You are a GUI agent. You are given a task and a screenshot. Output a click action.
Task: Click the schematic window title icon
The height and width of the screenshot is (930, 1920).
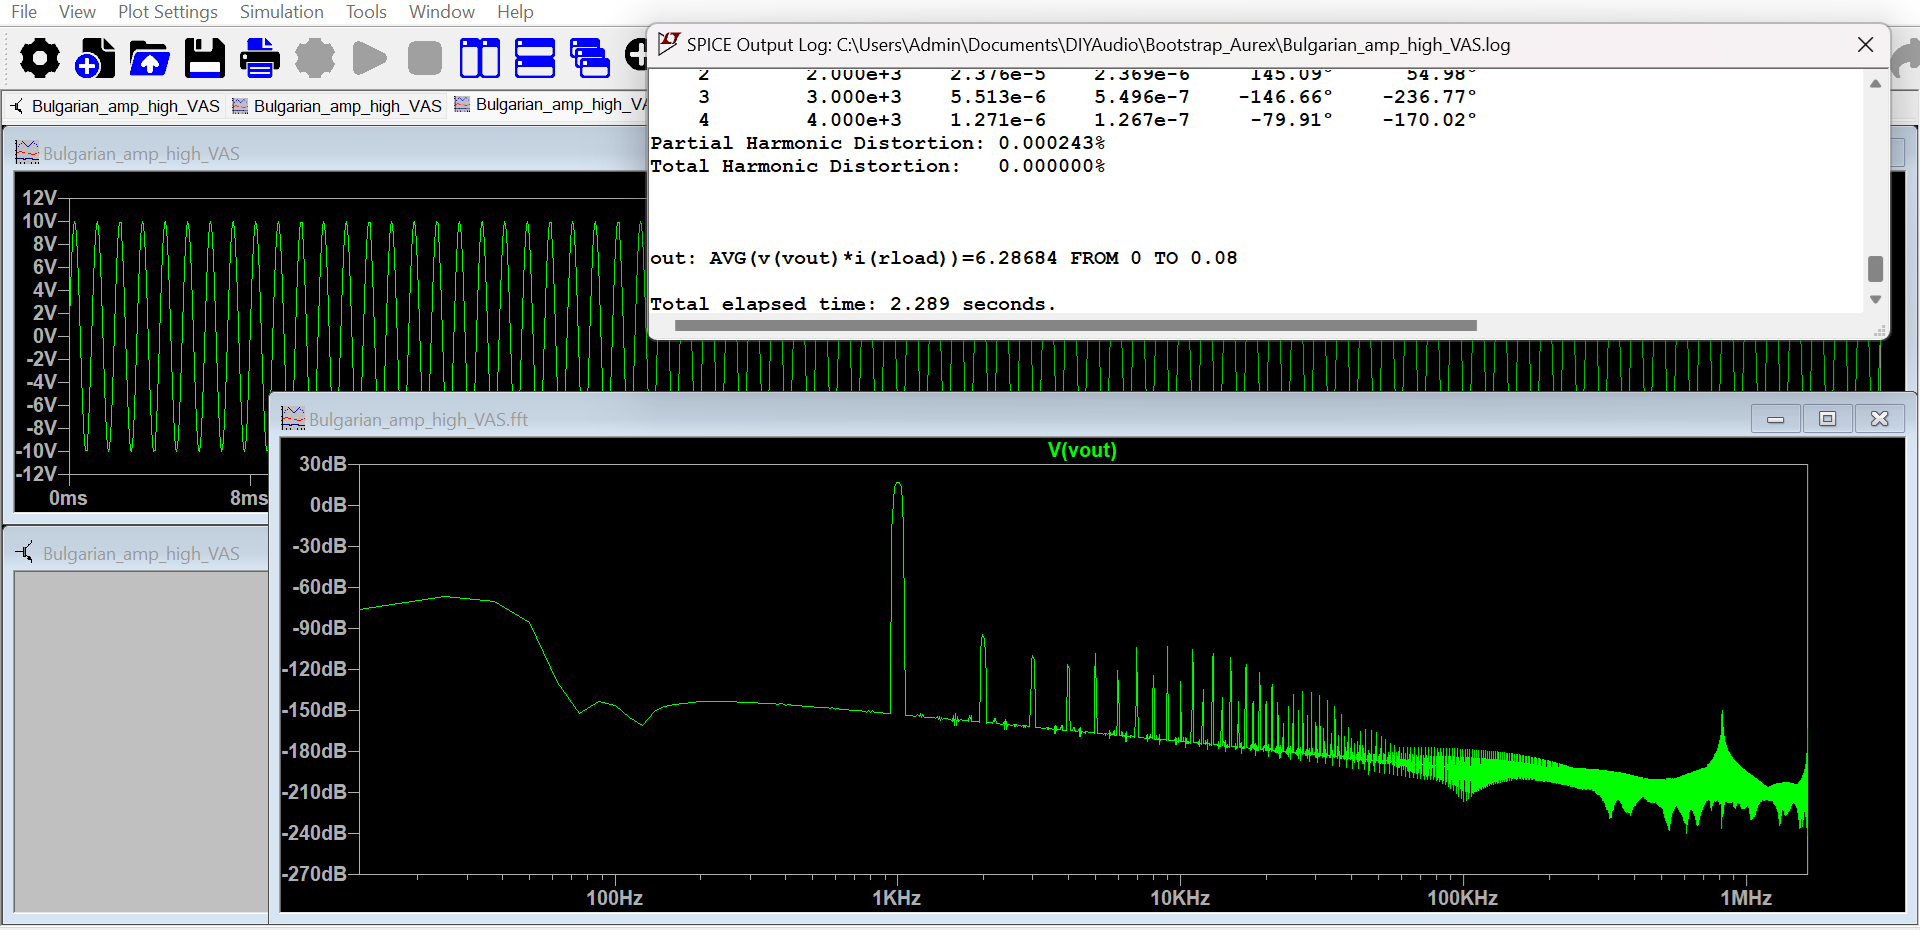[x=26, y=552]
